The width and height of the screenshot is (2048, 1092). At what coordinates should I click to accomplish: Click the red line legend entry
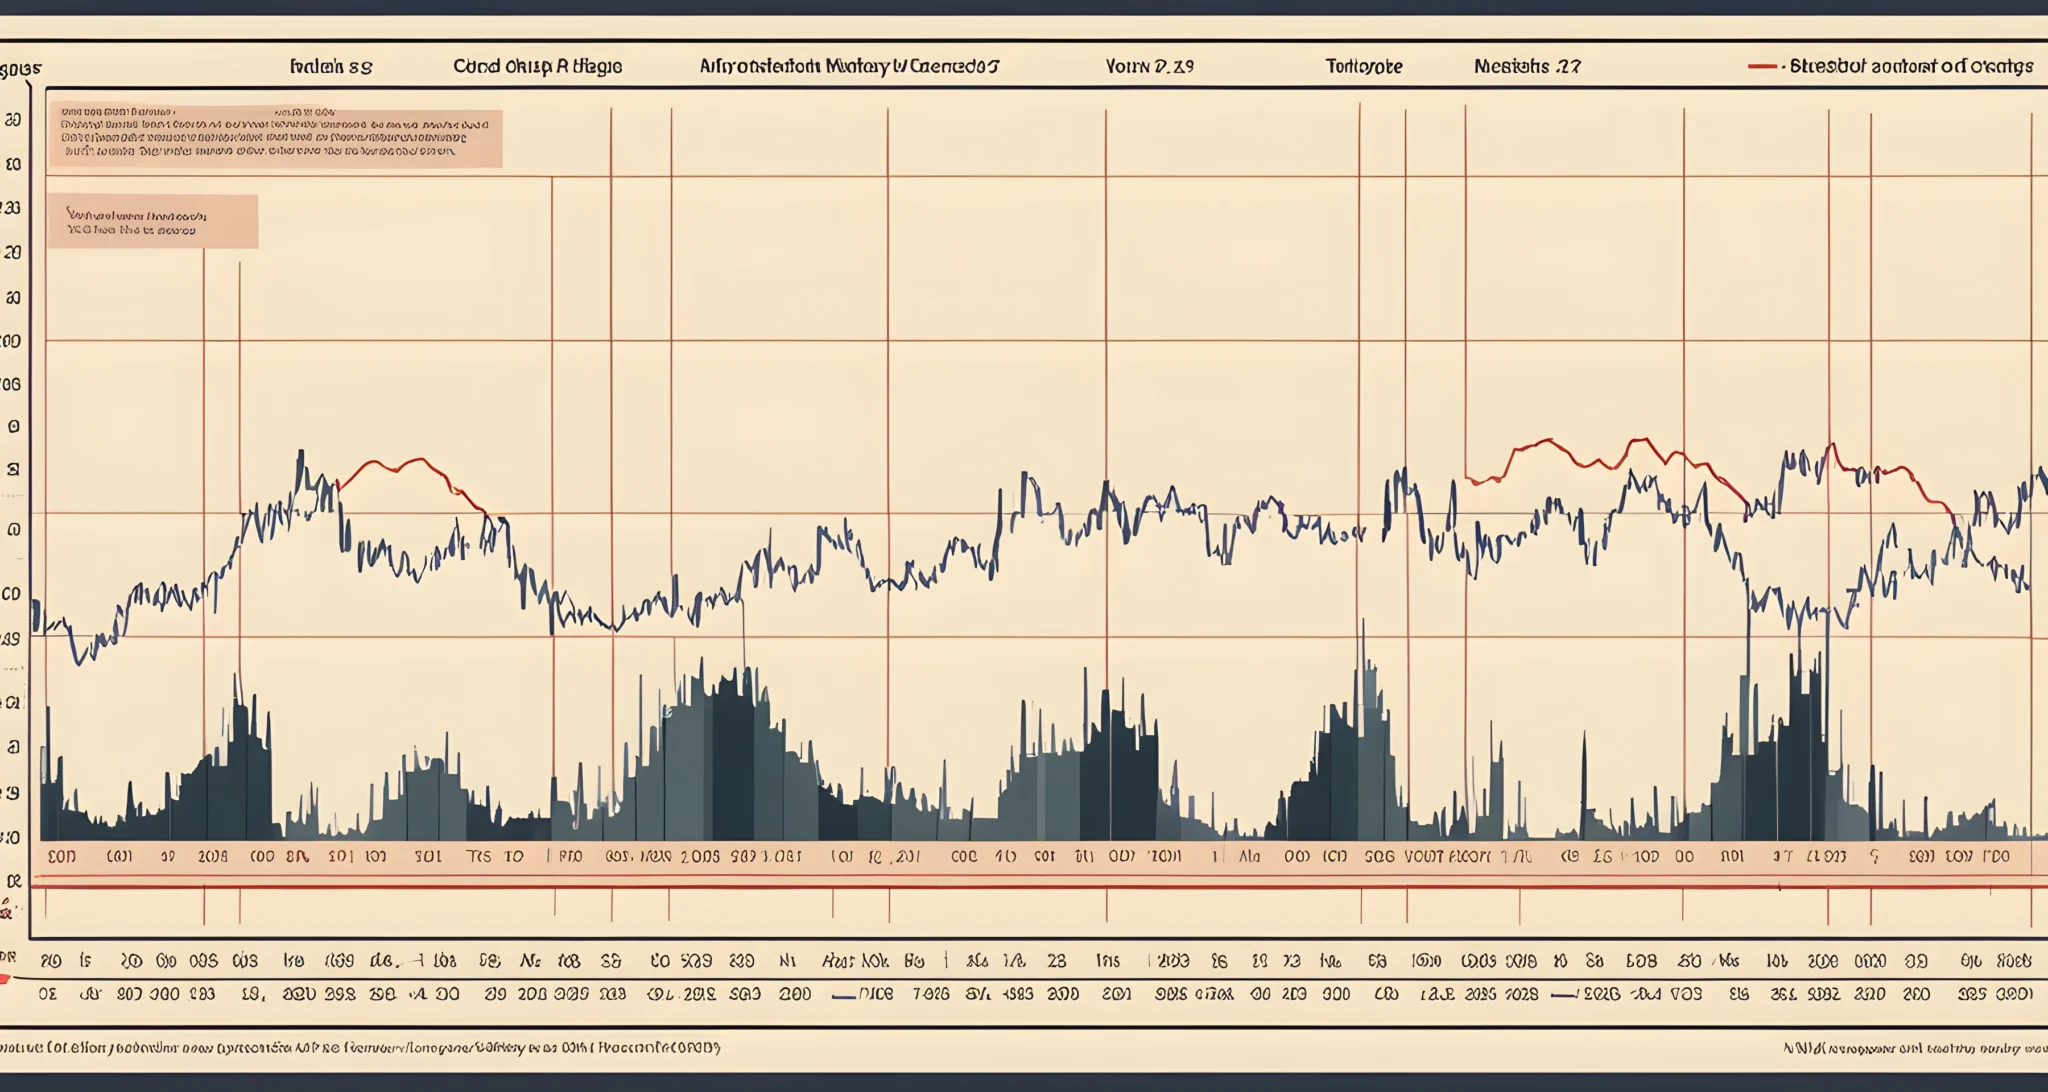[x=1890, y=66]
